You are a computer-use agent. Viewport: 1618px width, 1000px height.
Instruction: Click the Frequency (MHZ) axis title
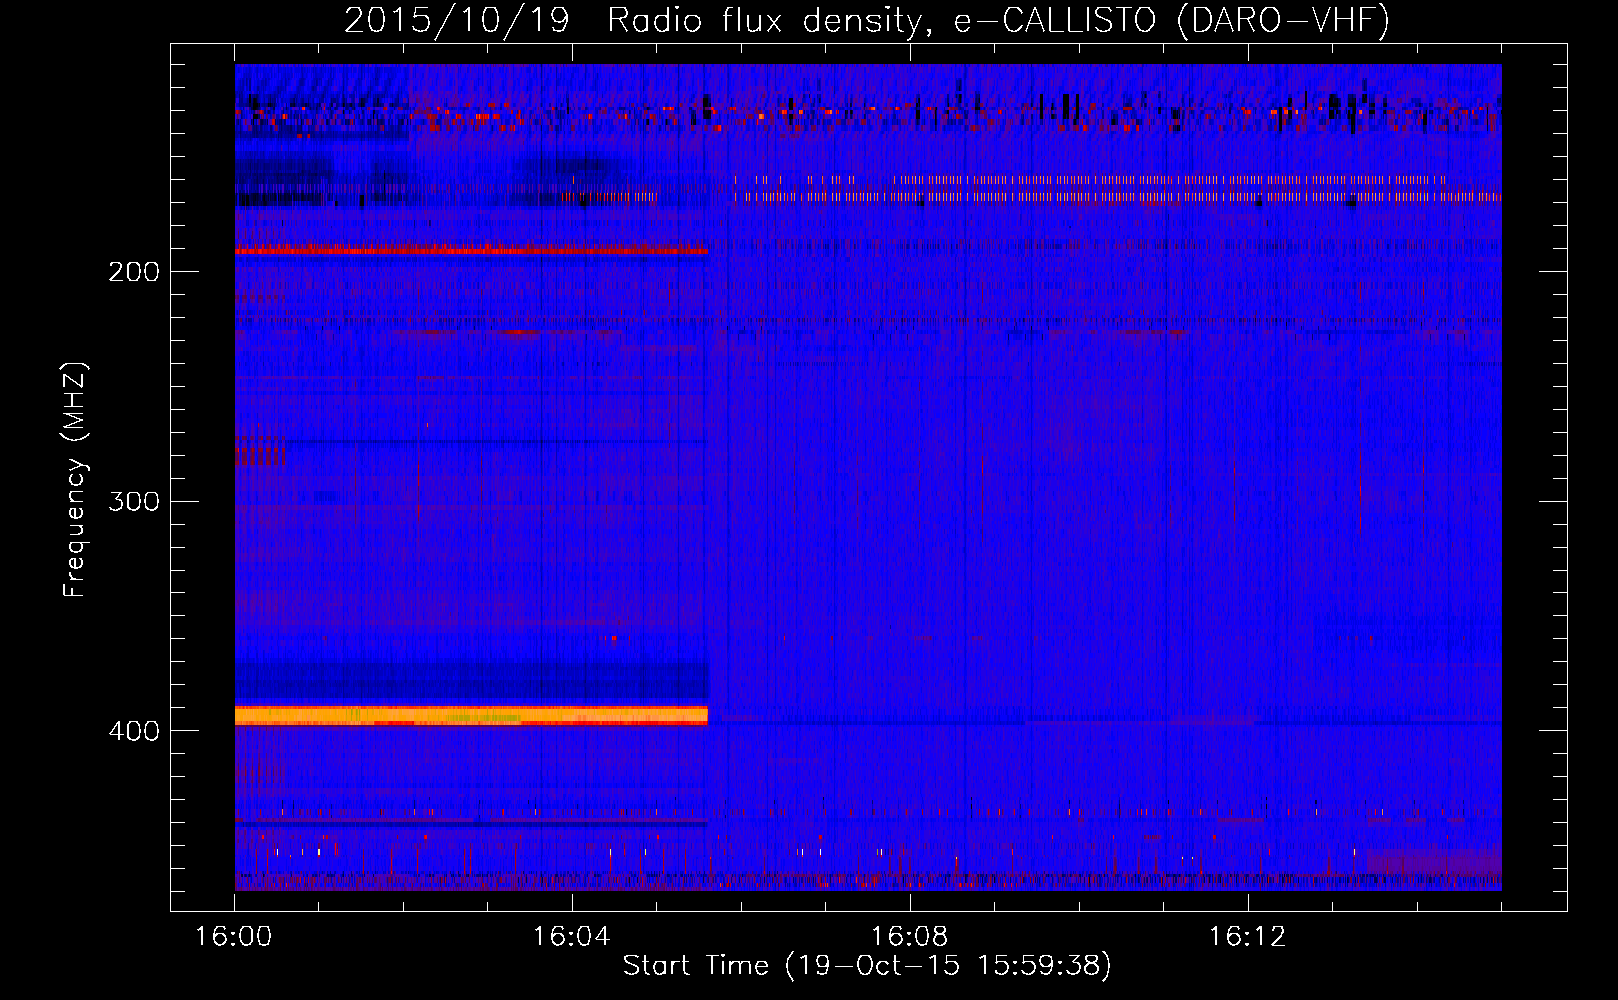76,479
